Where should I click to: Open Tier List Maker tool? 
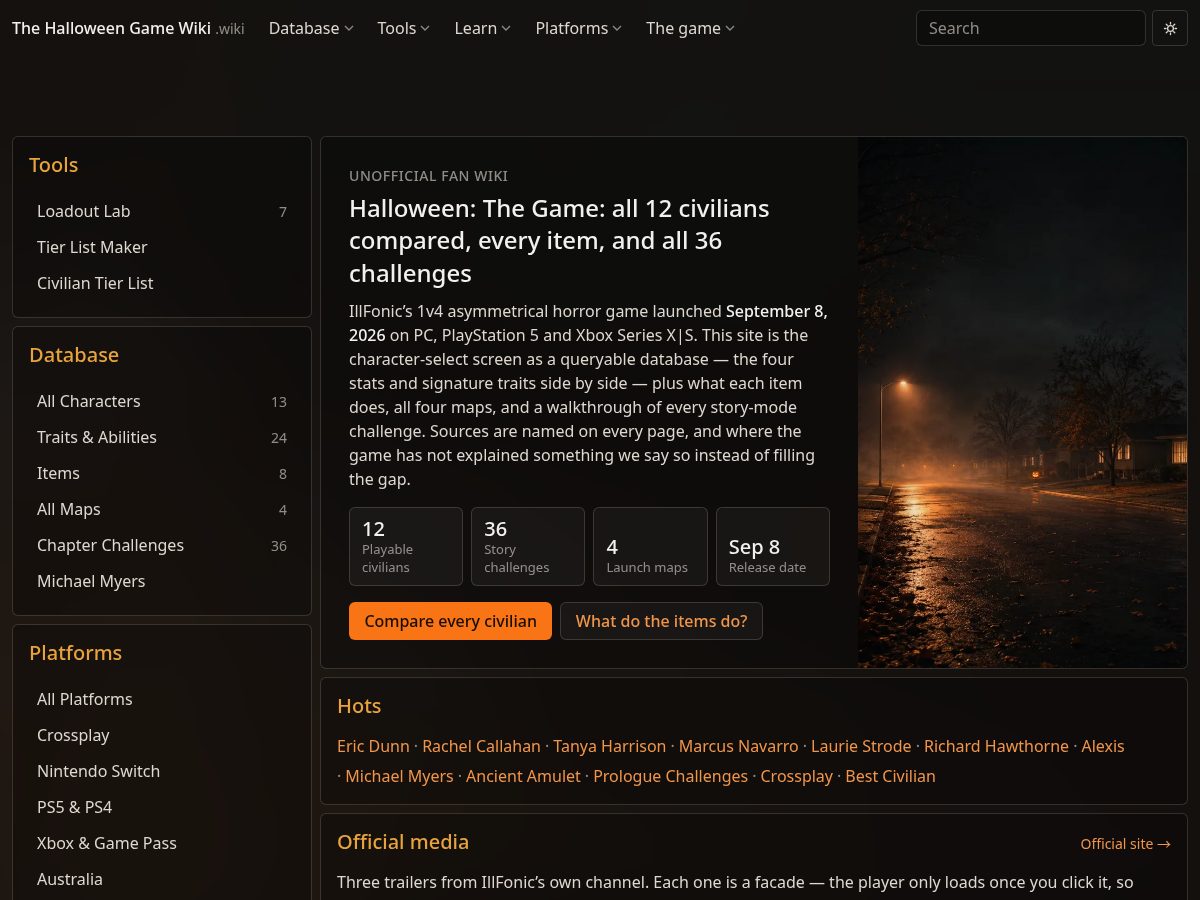(x=162, y=247)
